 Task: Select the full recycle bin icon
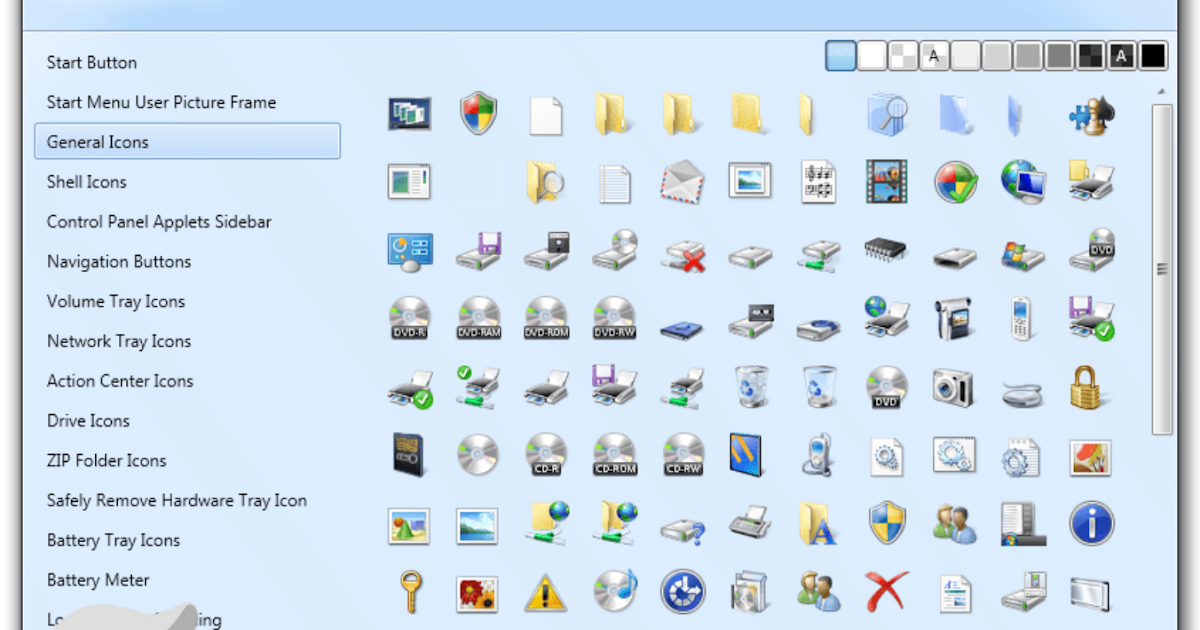click(x=750, y=386)
